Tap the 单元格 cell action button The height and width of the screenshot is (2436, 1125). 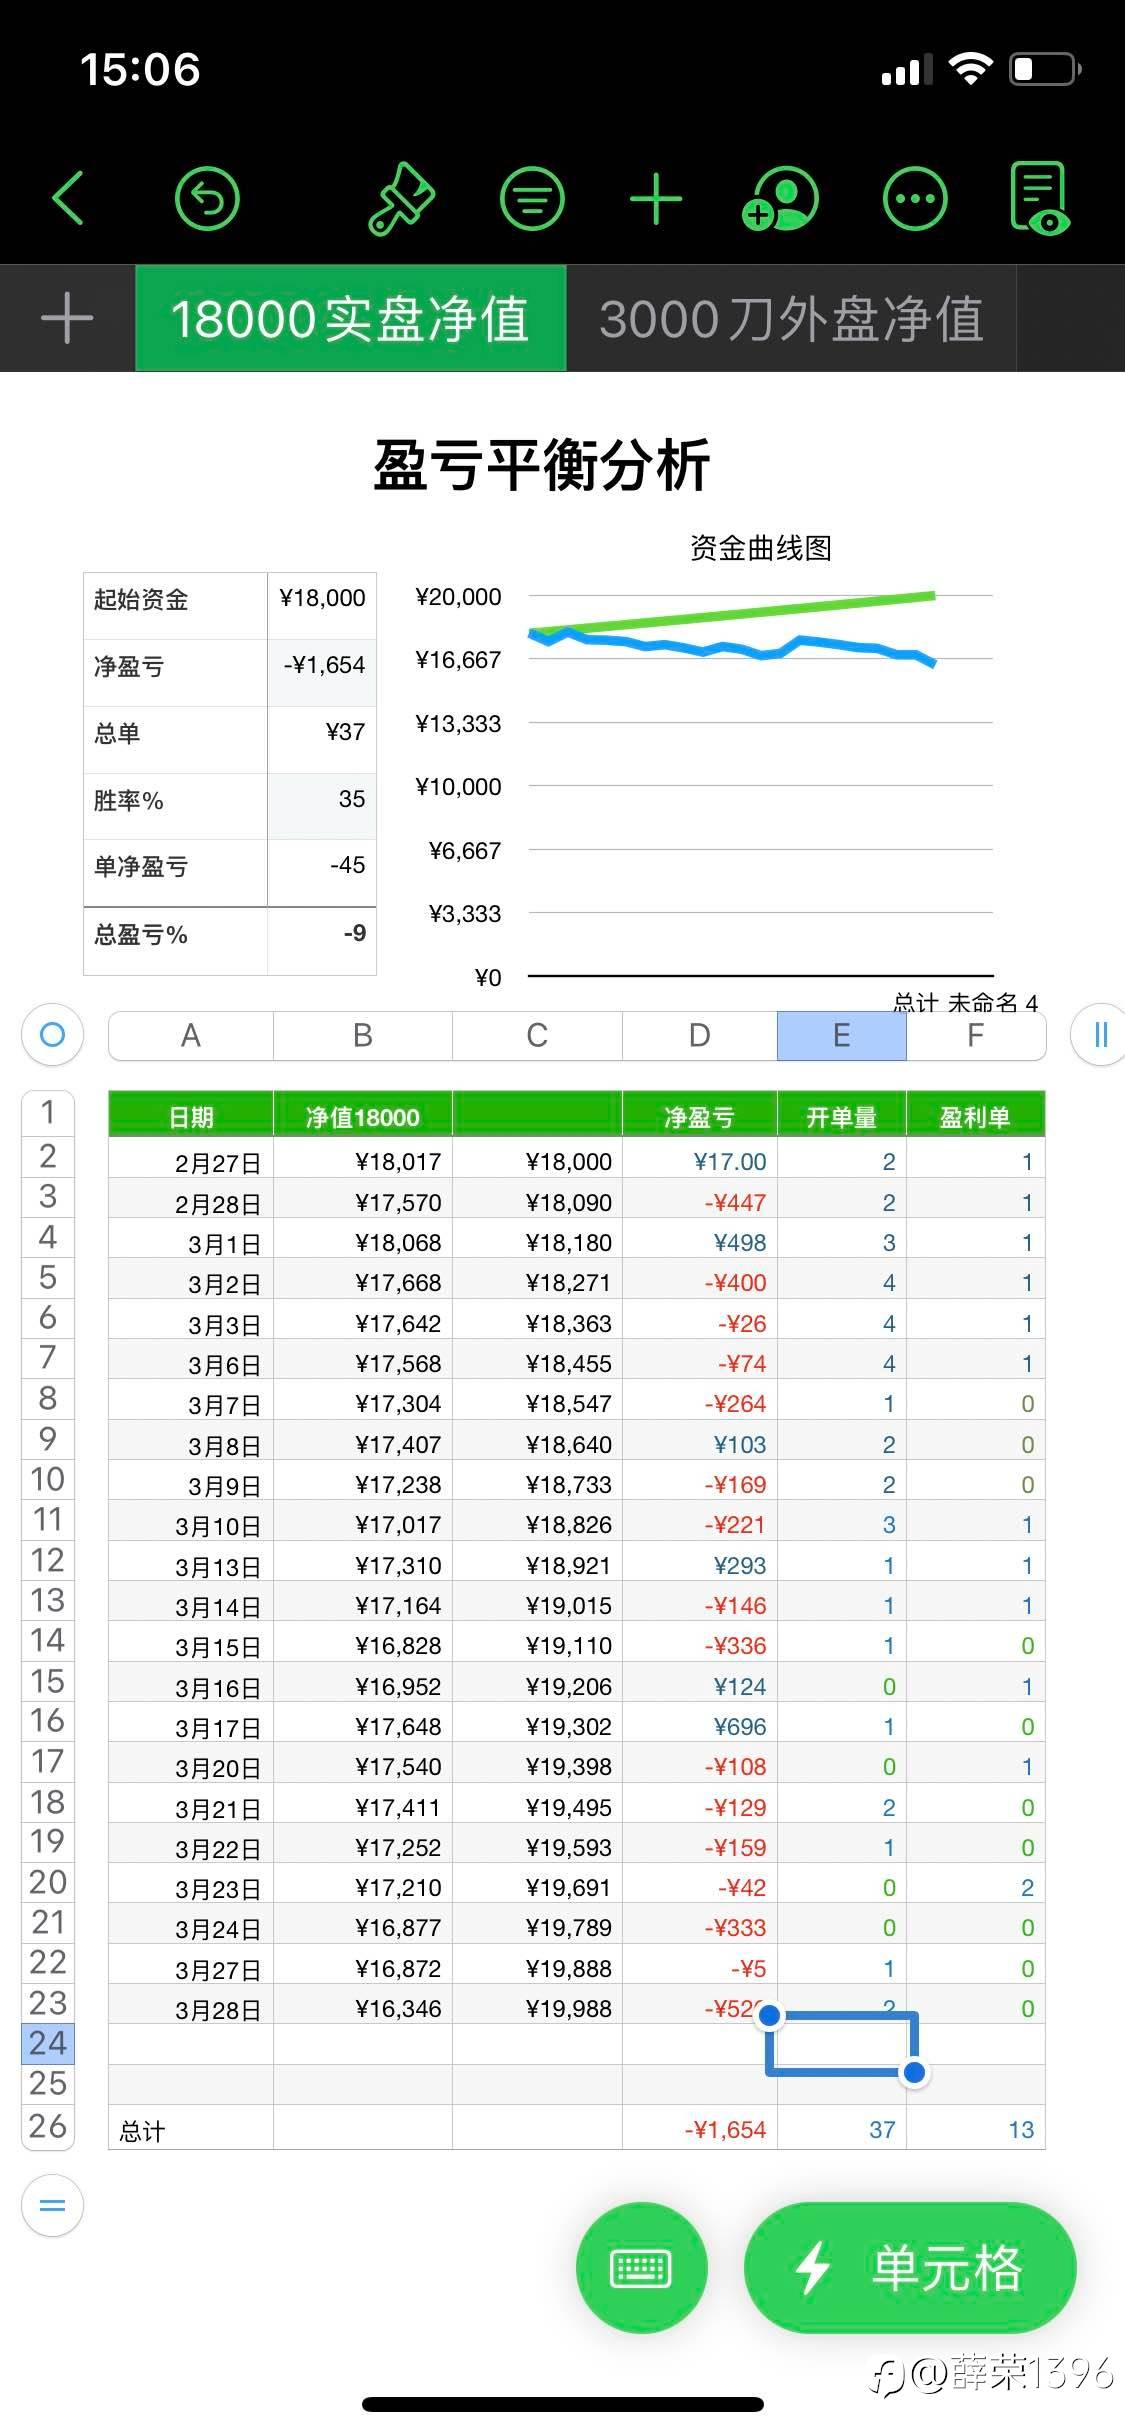click(x=910, y=2268)
